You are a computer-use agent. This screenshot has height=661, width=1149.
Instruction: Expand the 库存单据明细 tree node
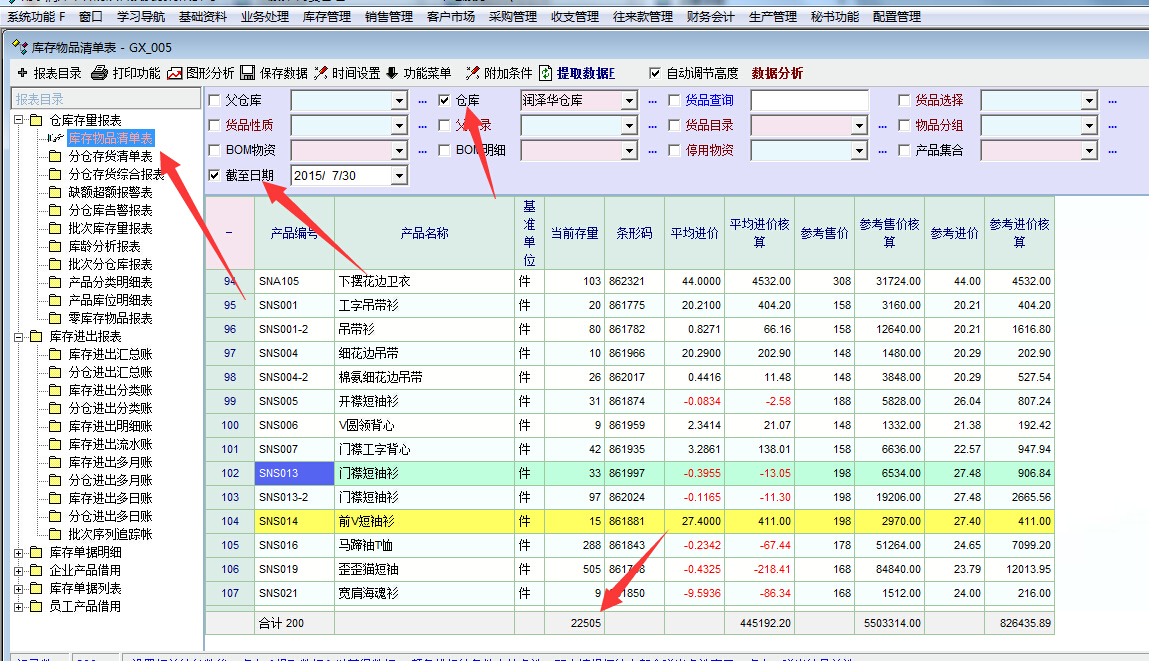point(20,552)
